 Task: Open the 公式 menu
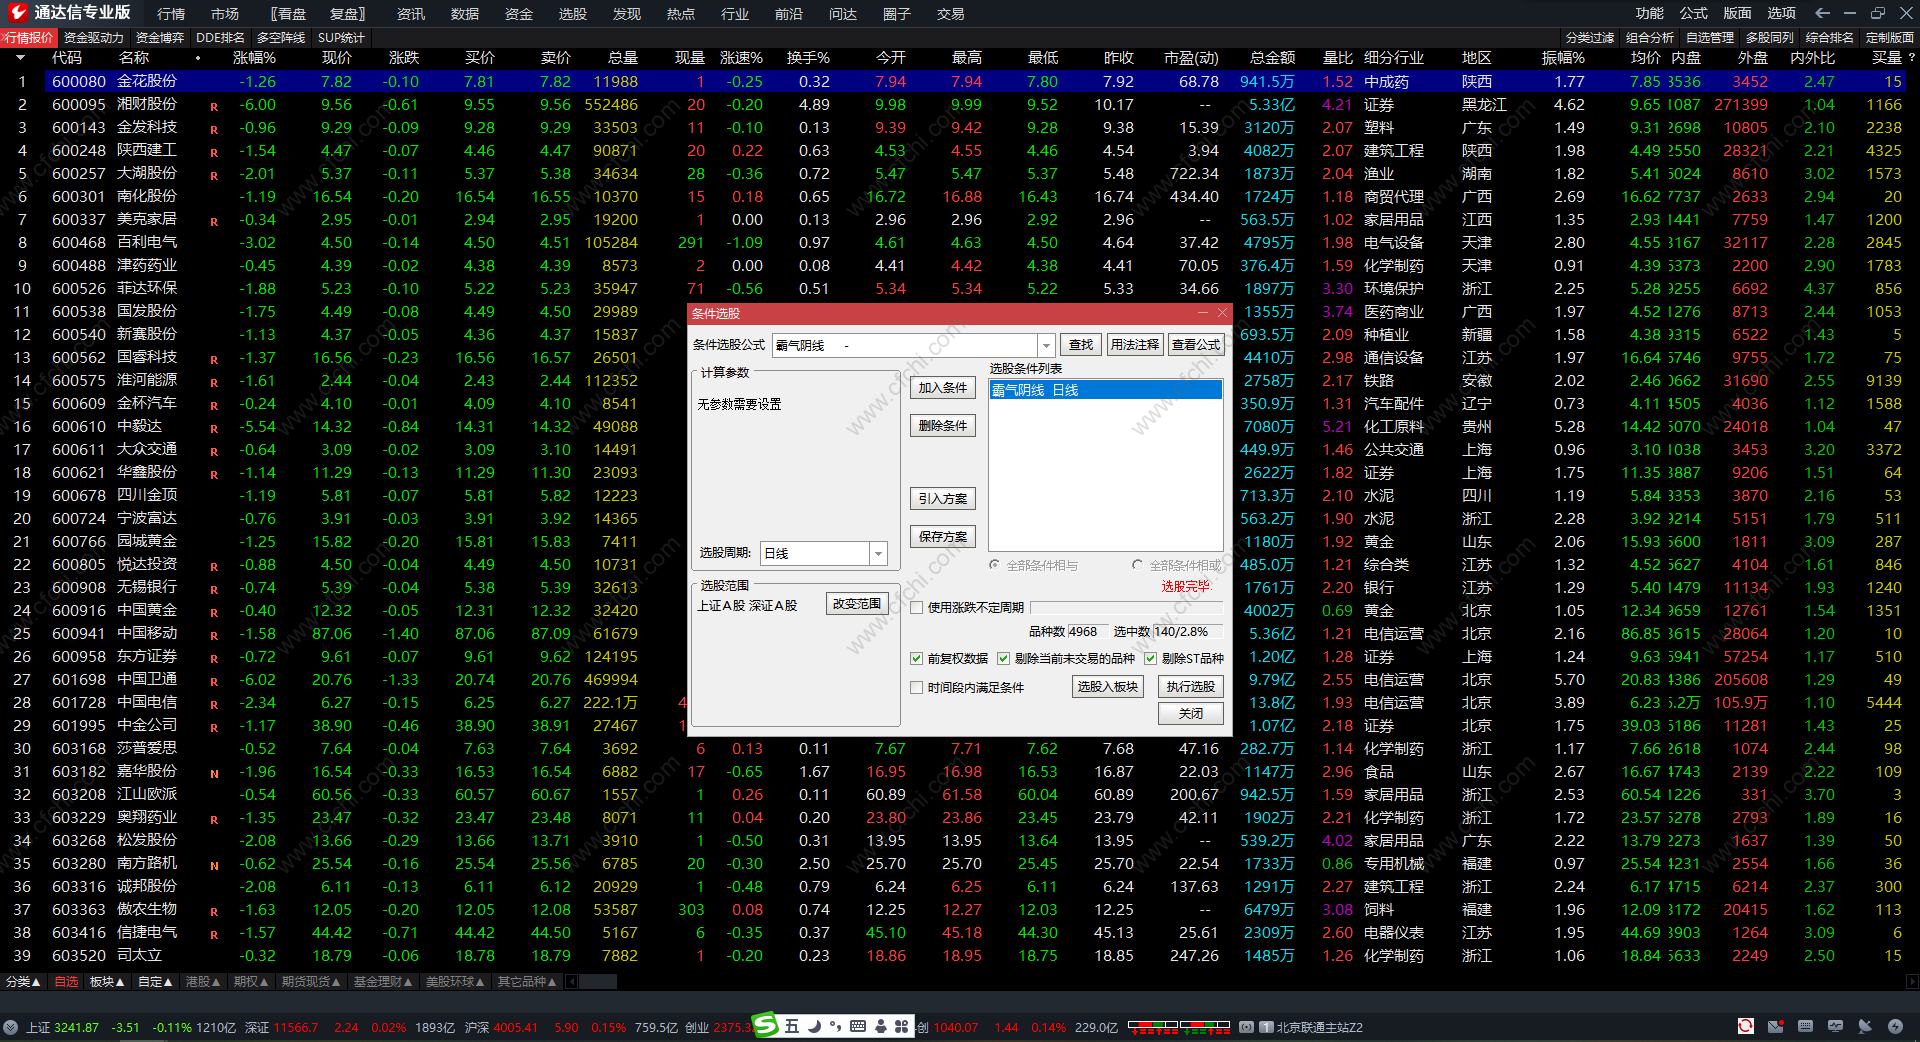[1694, 13]
